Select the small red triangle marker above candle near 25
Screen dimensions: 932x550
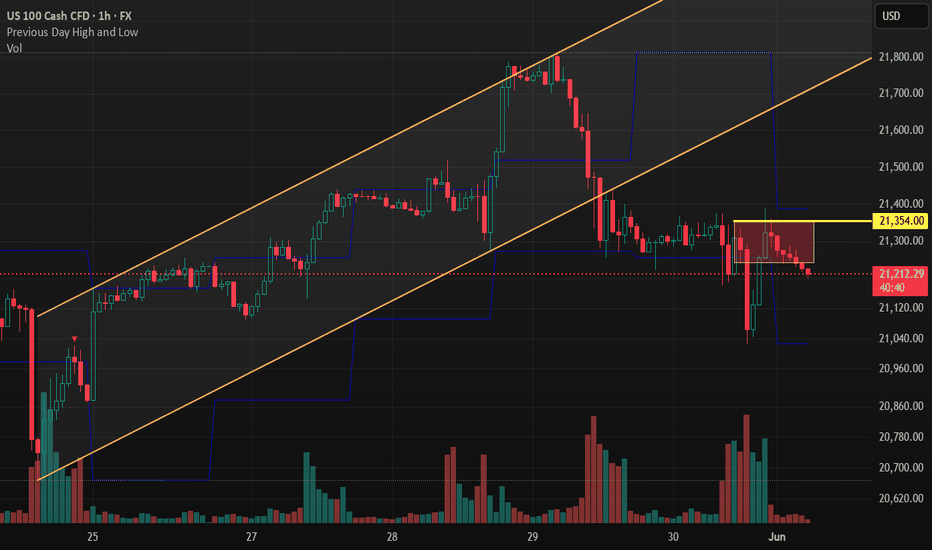pos(74,339)
